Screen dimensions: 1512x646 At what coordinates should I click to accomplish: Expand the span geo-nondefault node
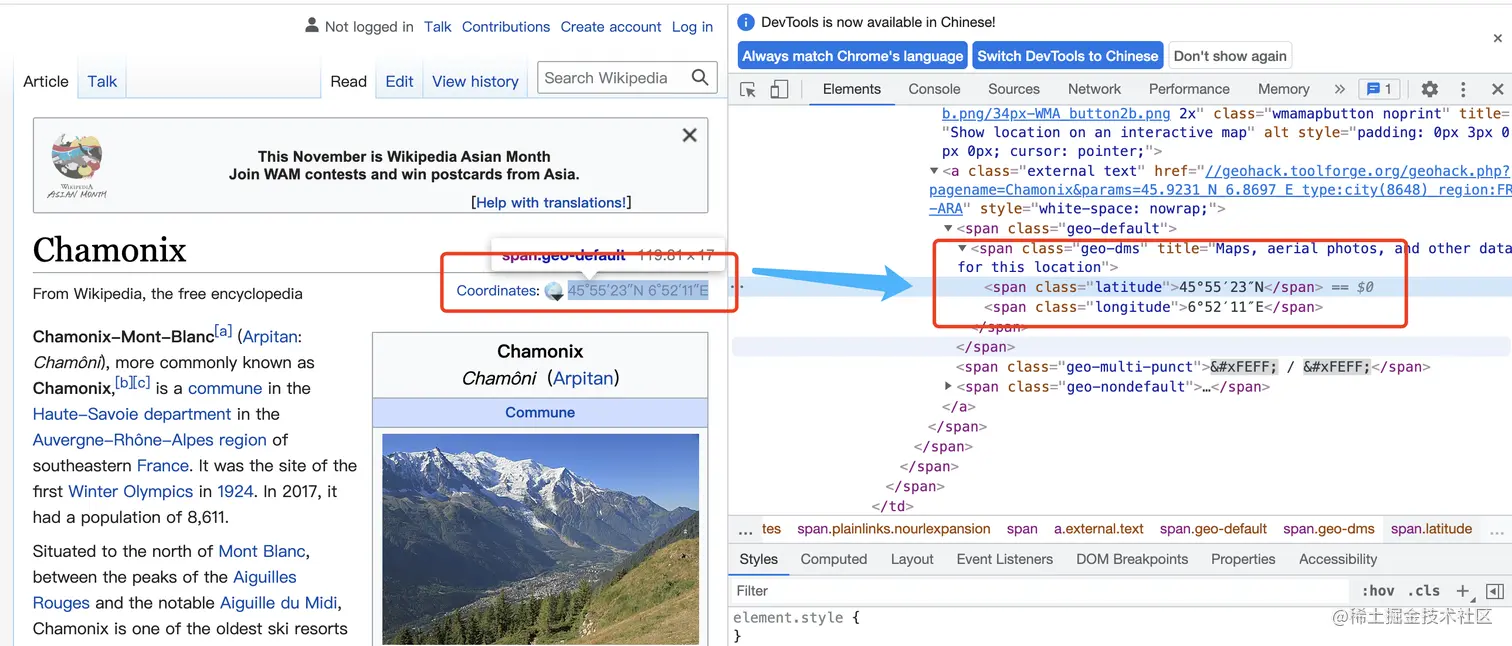pyautogui.click(x=948, y=387)
